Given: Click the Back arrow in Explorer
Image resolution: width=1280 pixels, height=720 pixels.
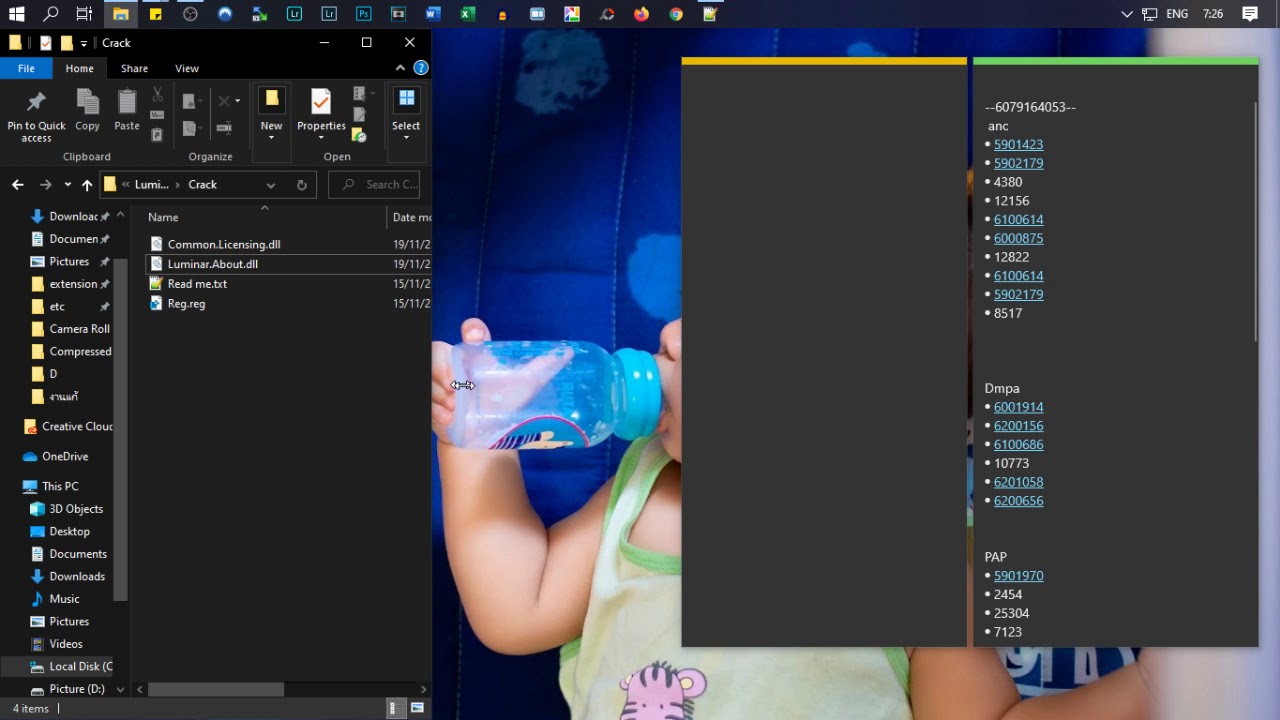Looking at the screenshot, I should [x=18, y=184].
